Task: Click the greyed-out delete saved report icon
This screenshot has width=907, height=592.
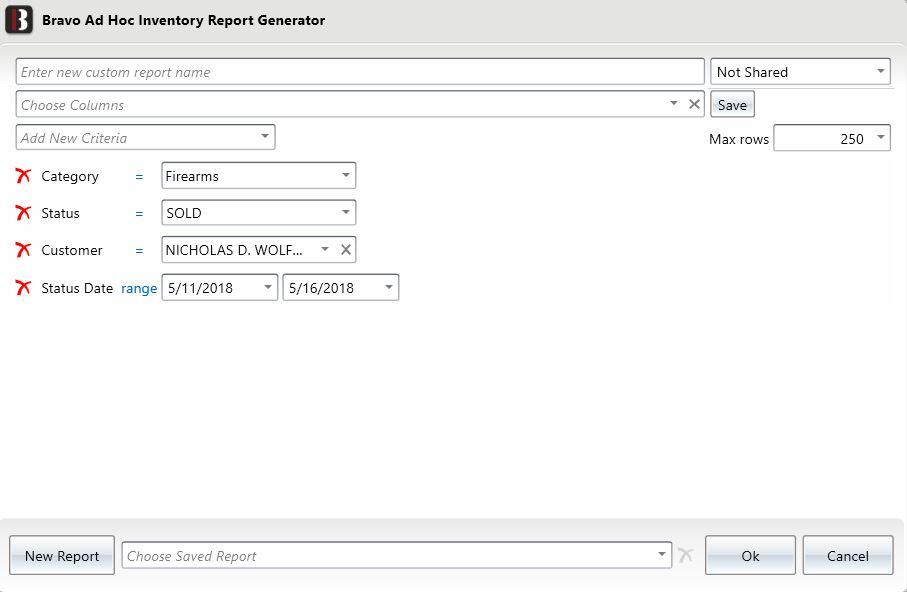Action: click(685, 556)
